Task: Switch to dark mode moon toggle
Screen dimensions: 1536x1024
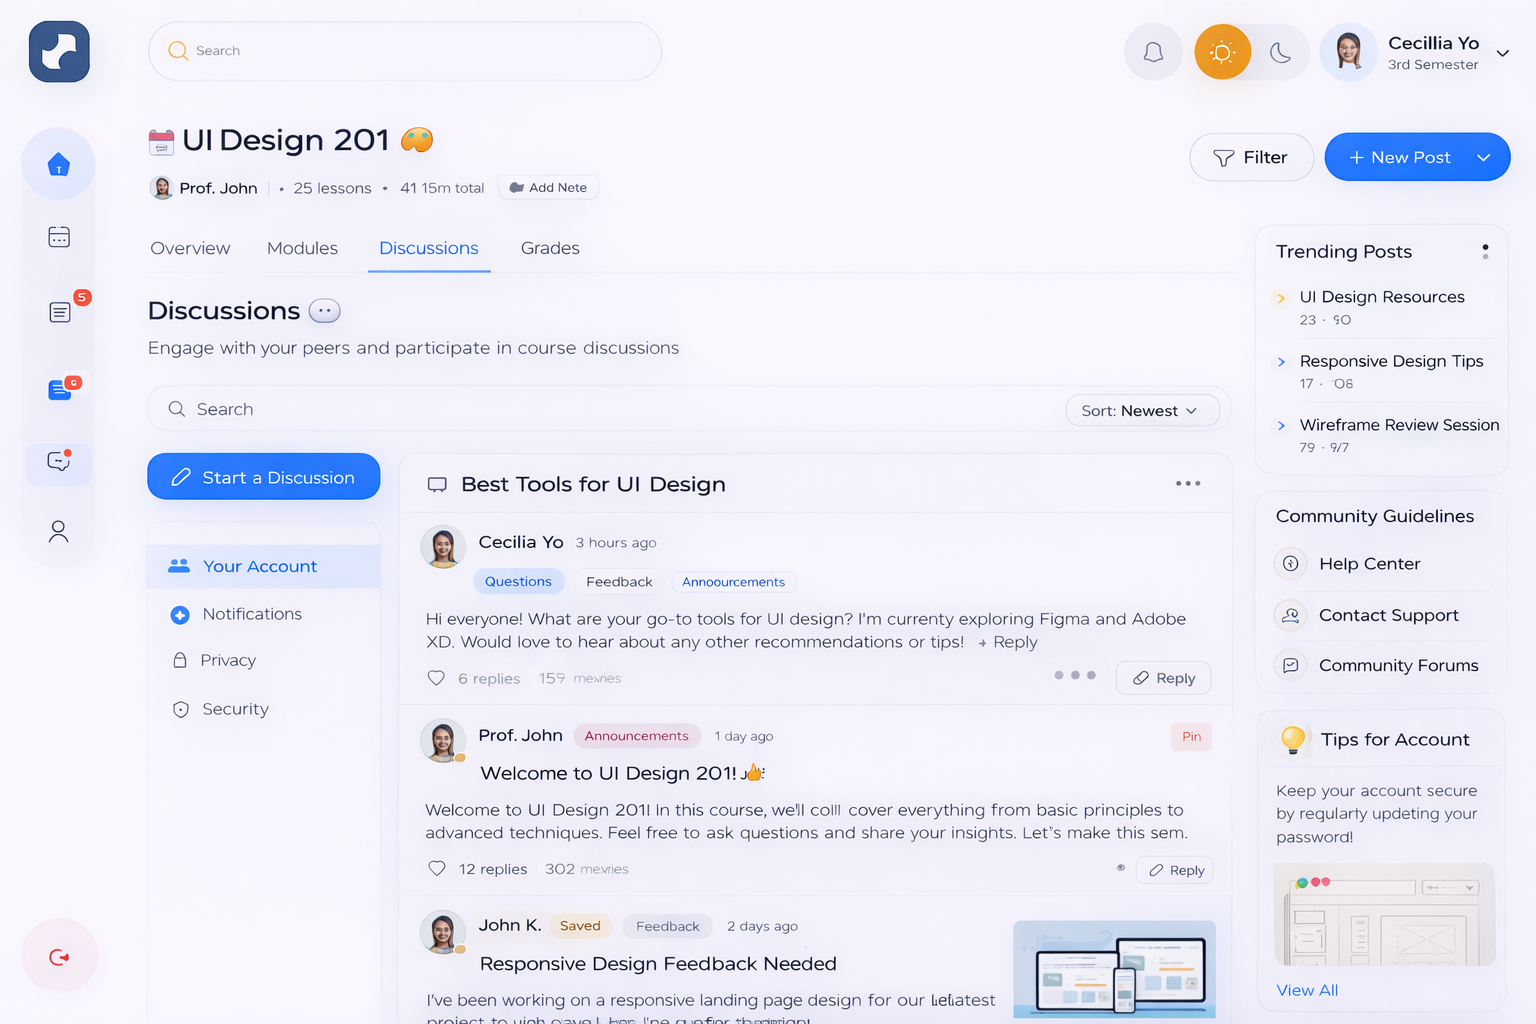Action: (1280, 52)
